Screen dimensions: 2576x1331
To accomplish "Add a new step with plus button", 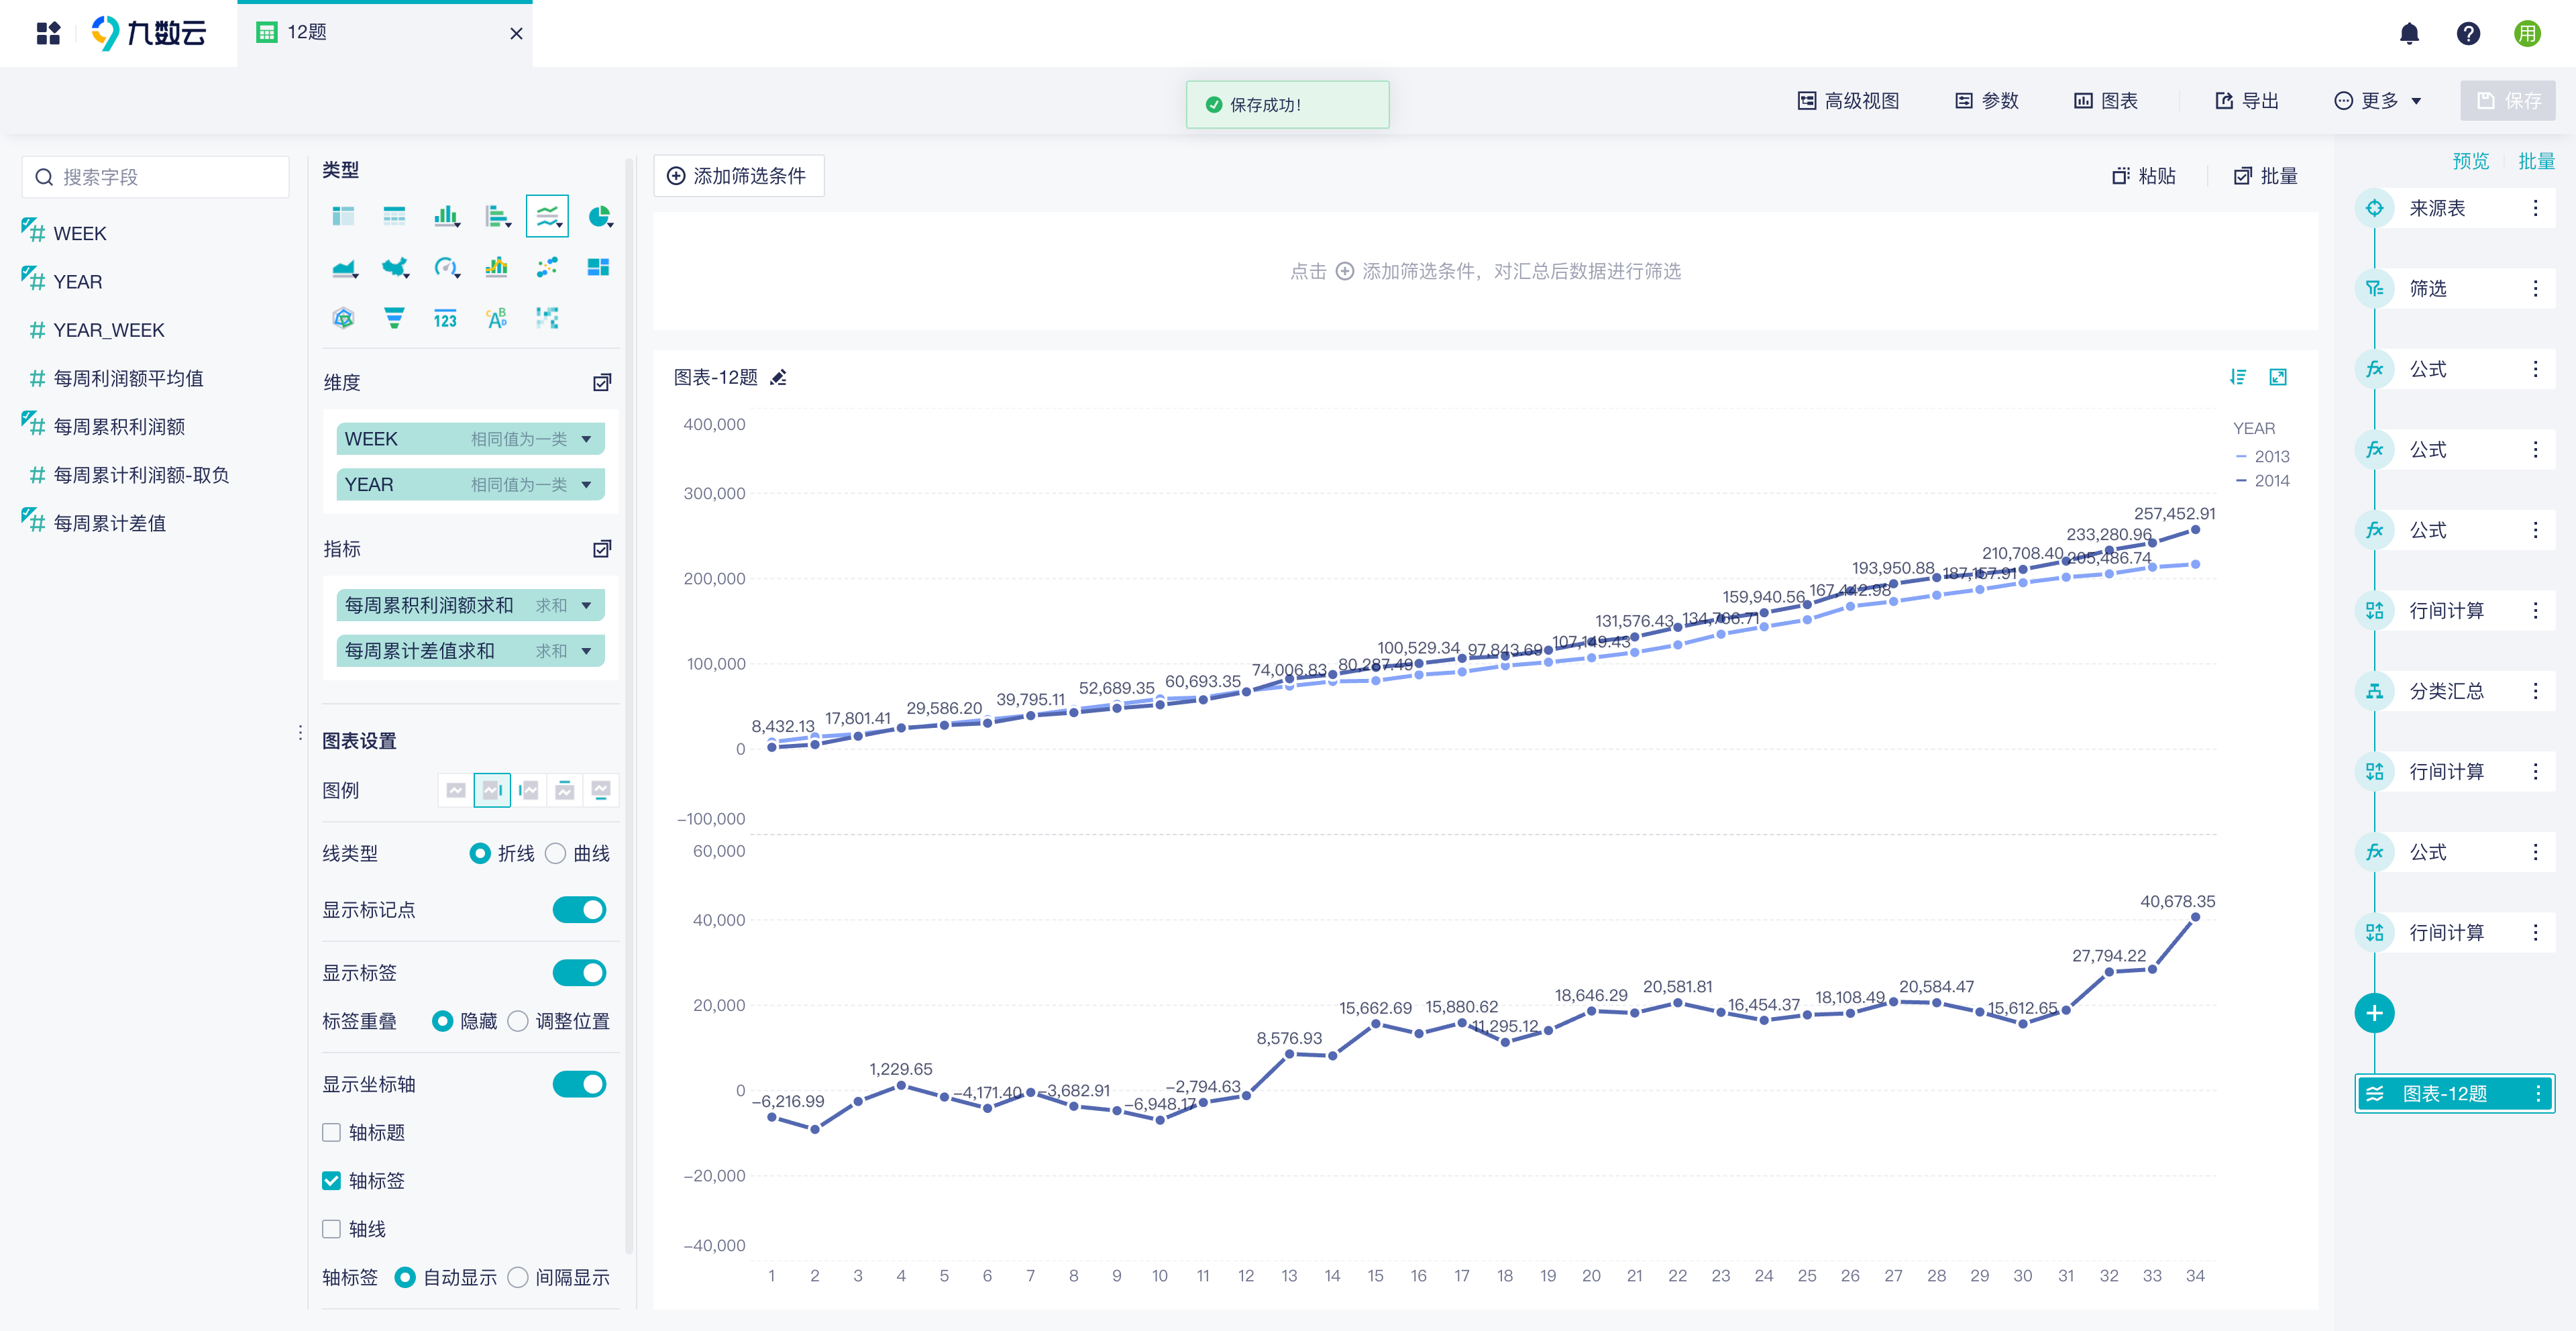I will pos(2374,1013).
